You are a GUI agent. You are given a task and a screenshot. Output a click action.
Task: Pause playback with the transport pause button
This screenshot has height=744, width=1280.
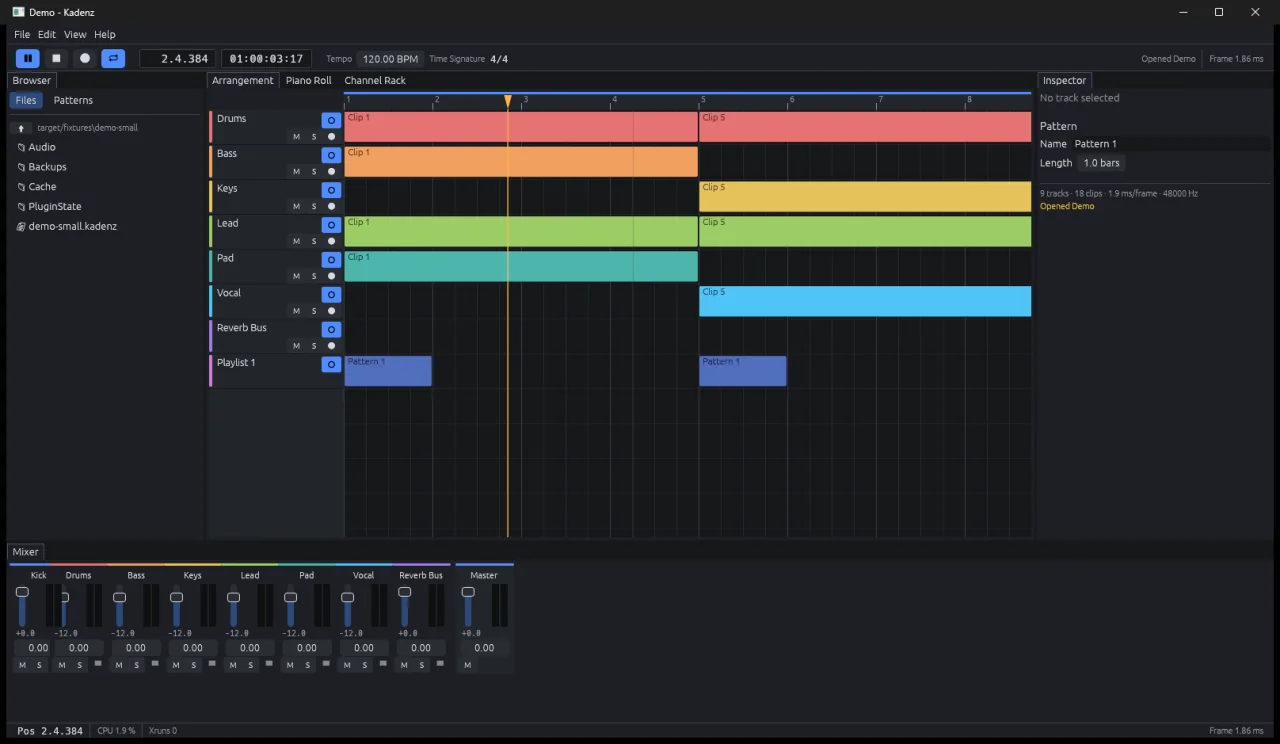click(x=27, y=59)
